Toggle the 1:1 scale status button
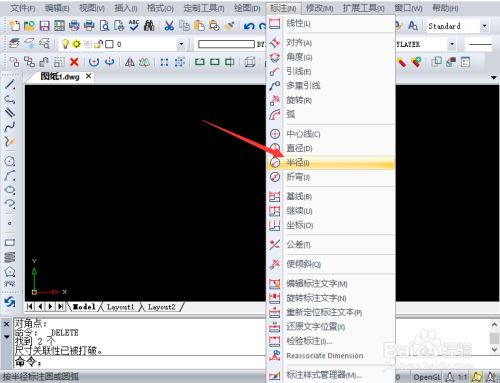 point(462,377)
